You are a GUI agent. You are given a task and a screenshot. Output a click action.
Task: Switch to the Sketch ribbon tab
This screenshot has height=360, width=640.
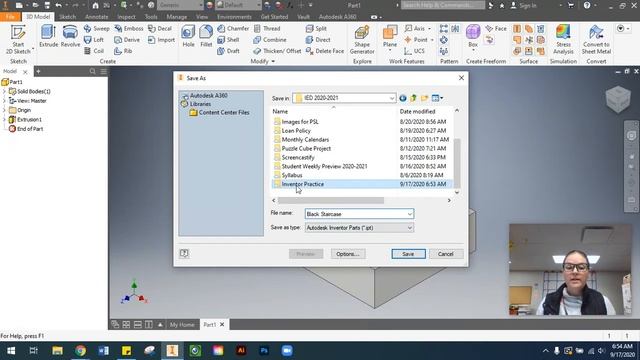[x=67, y=17]
